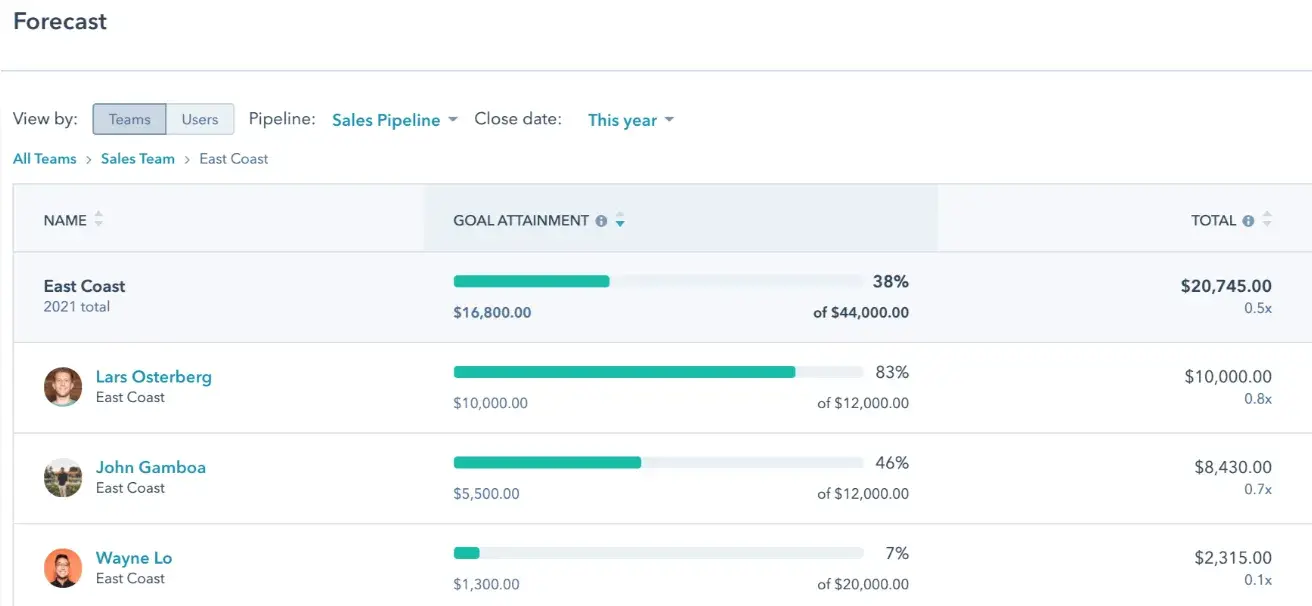Sort by the Name column arrows
Image resolution: width=1312 pixels, height=606 pixels.
[x=99, y=220]
